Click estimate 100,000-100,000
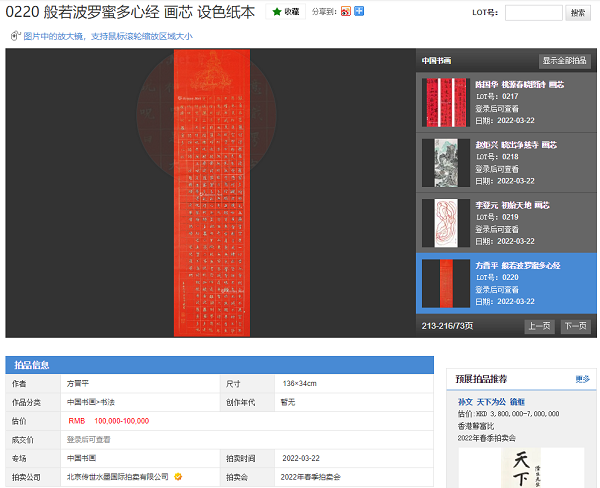The image size is (600, 488). tap(122, 421)
